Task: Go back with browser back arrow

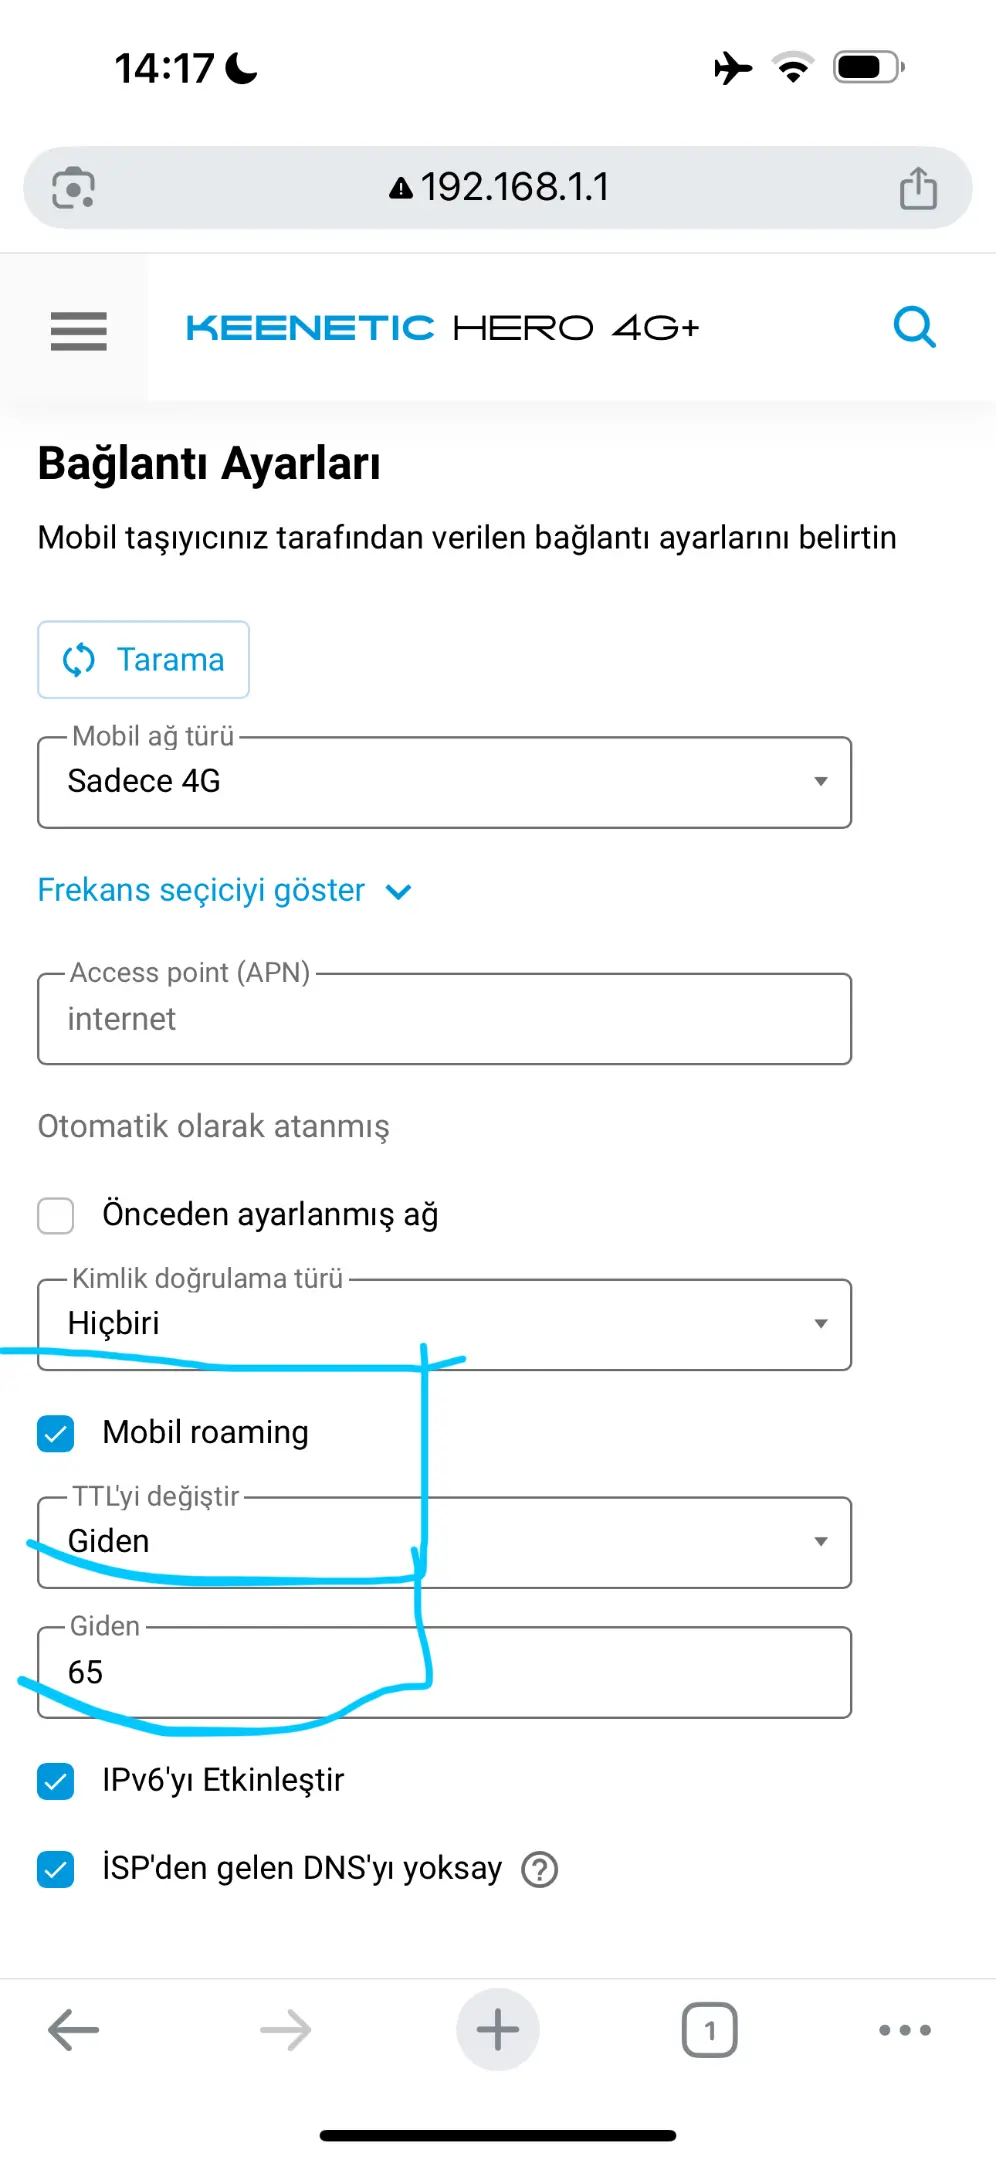Action: click(x=74, y=2030)
